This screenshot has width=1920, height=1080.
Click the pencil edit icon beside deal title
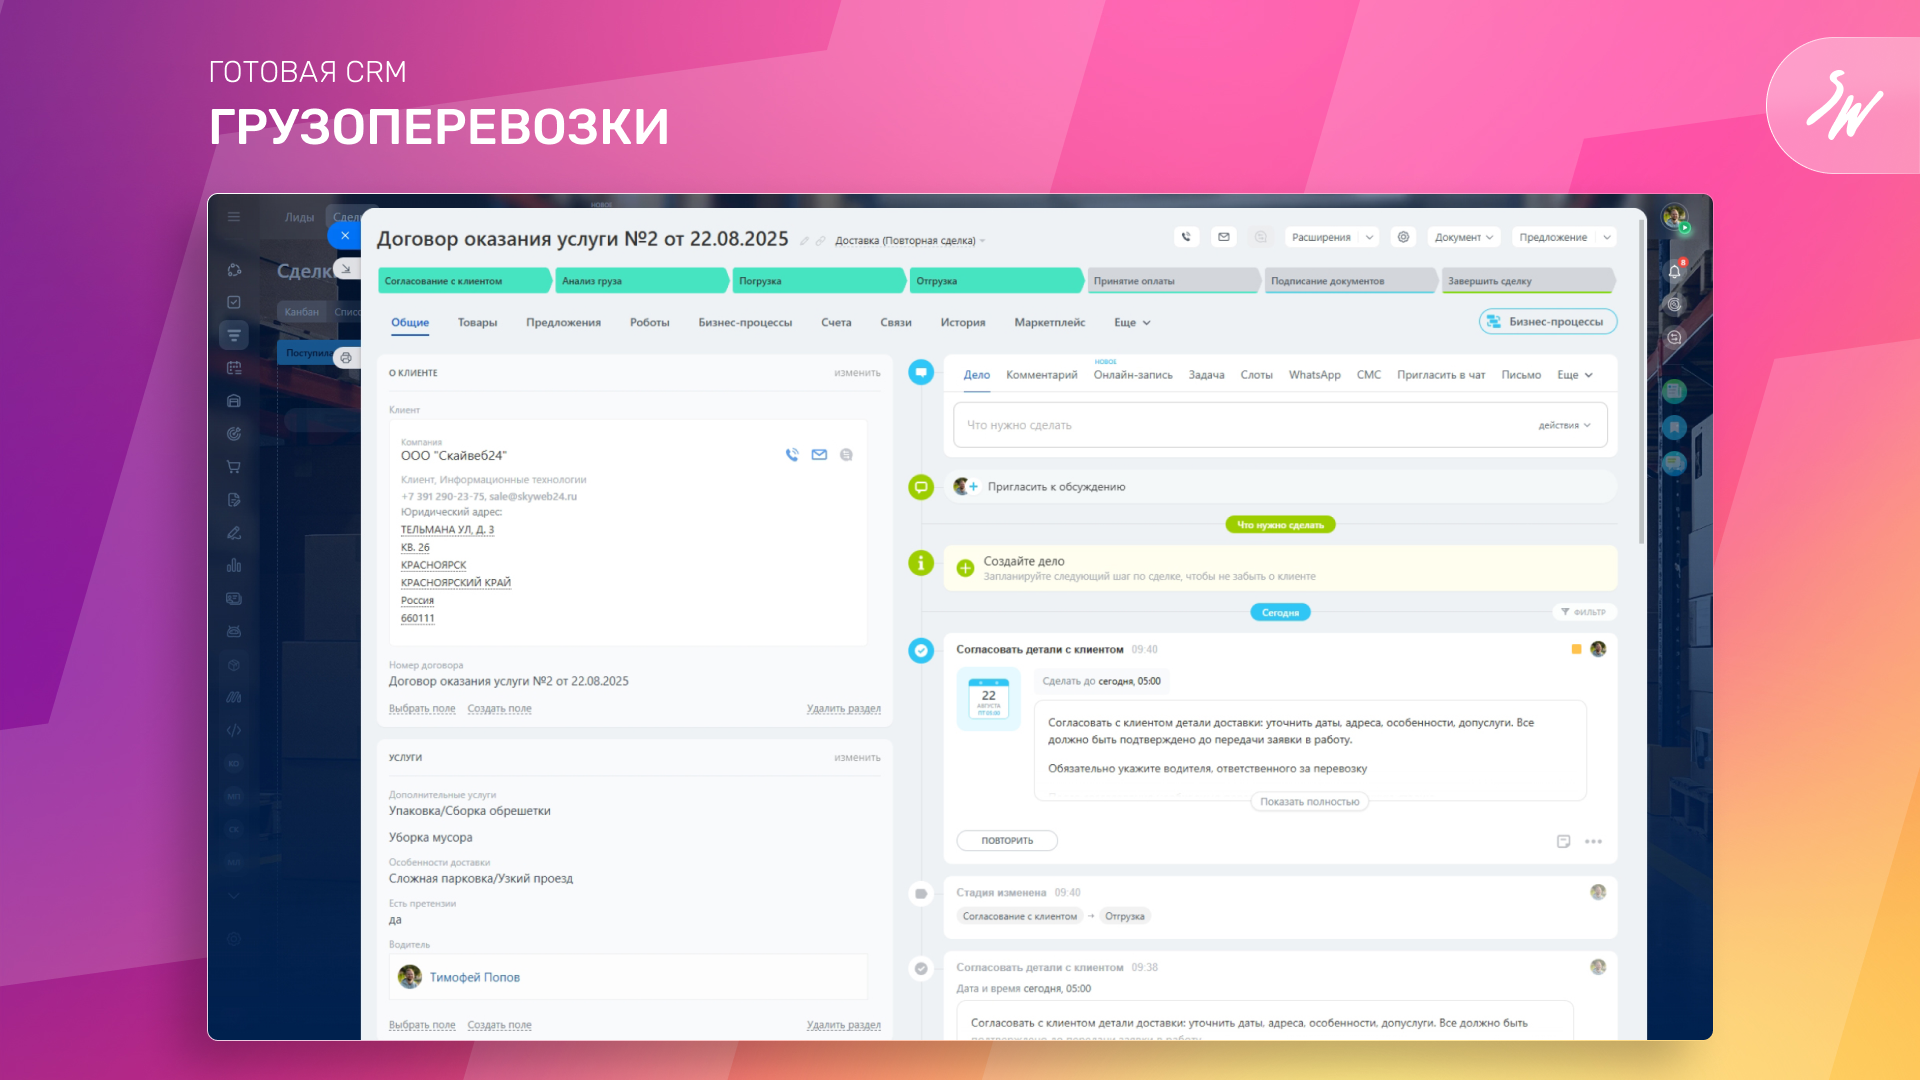pos(804,241)
